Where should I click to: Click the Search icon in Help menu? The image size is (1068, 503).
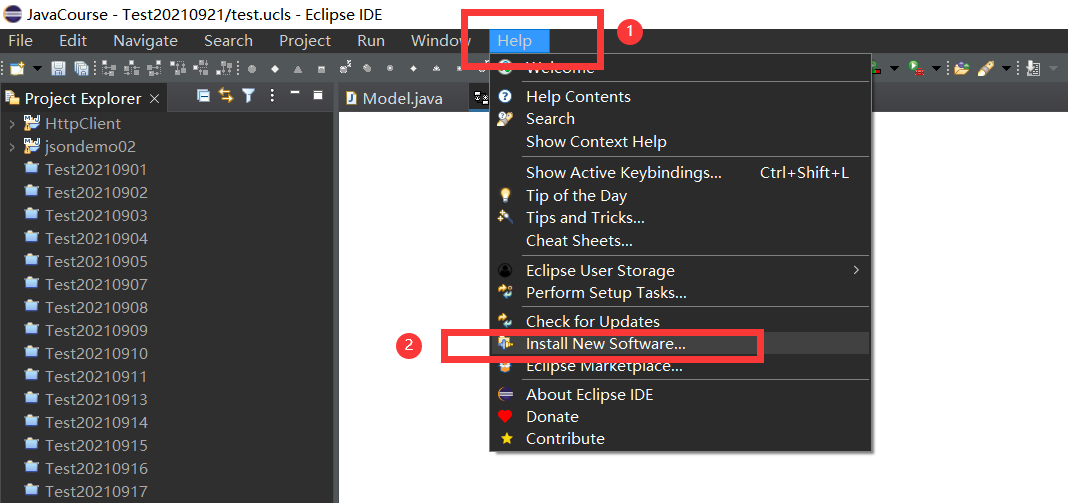click(505, 119)
